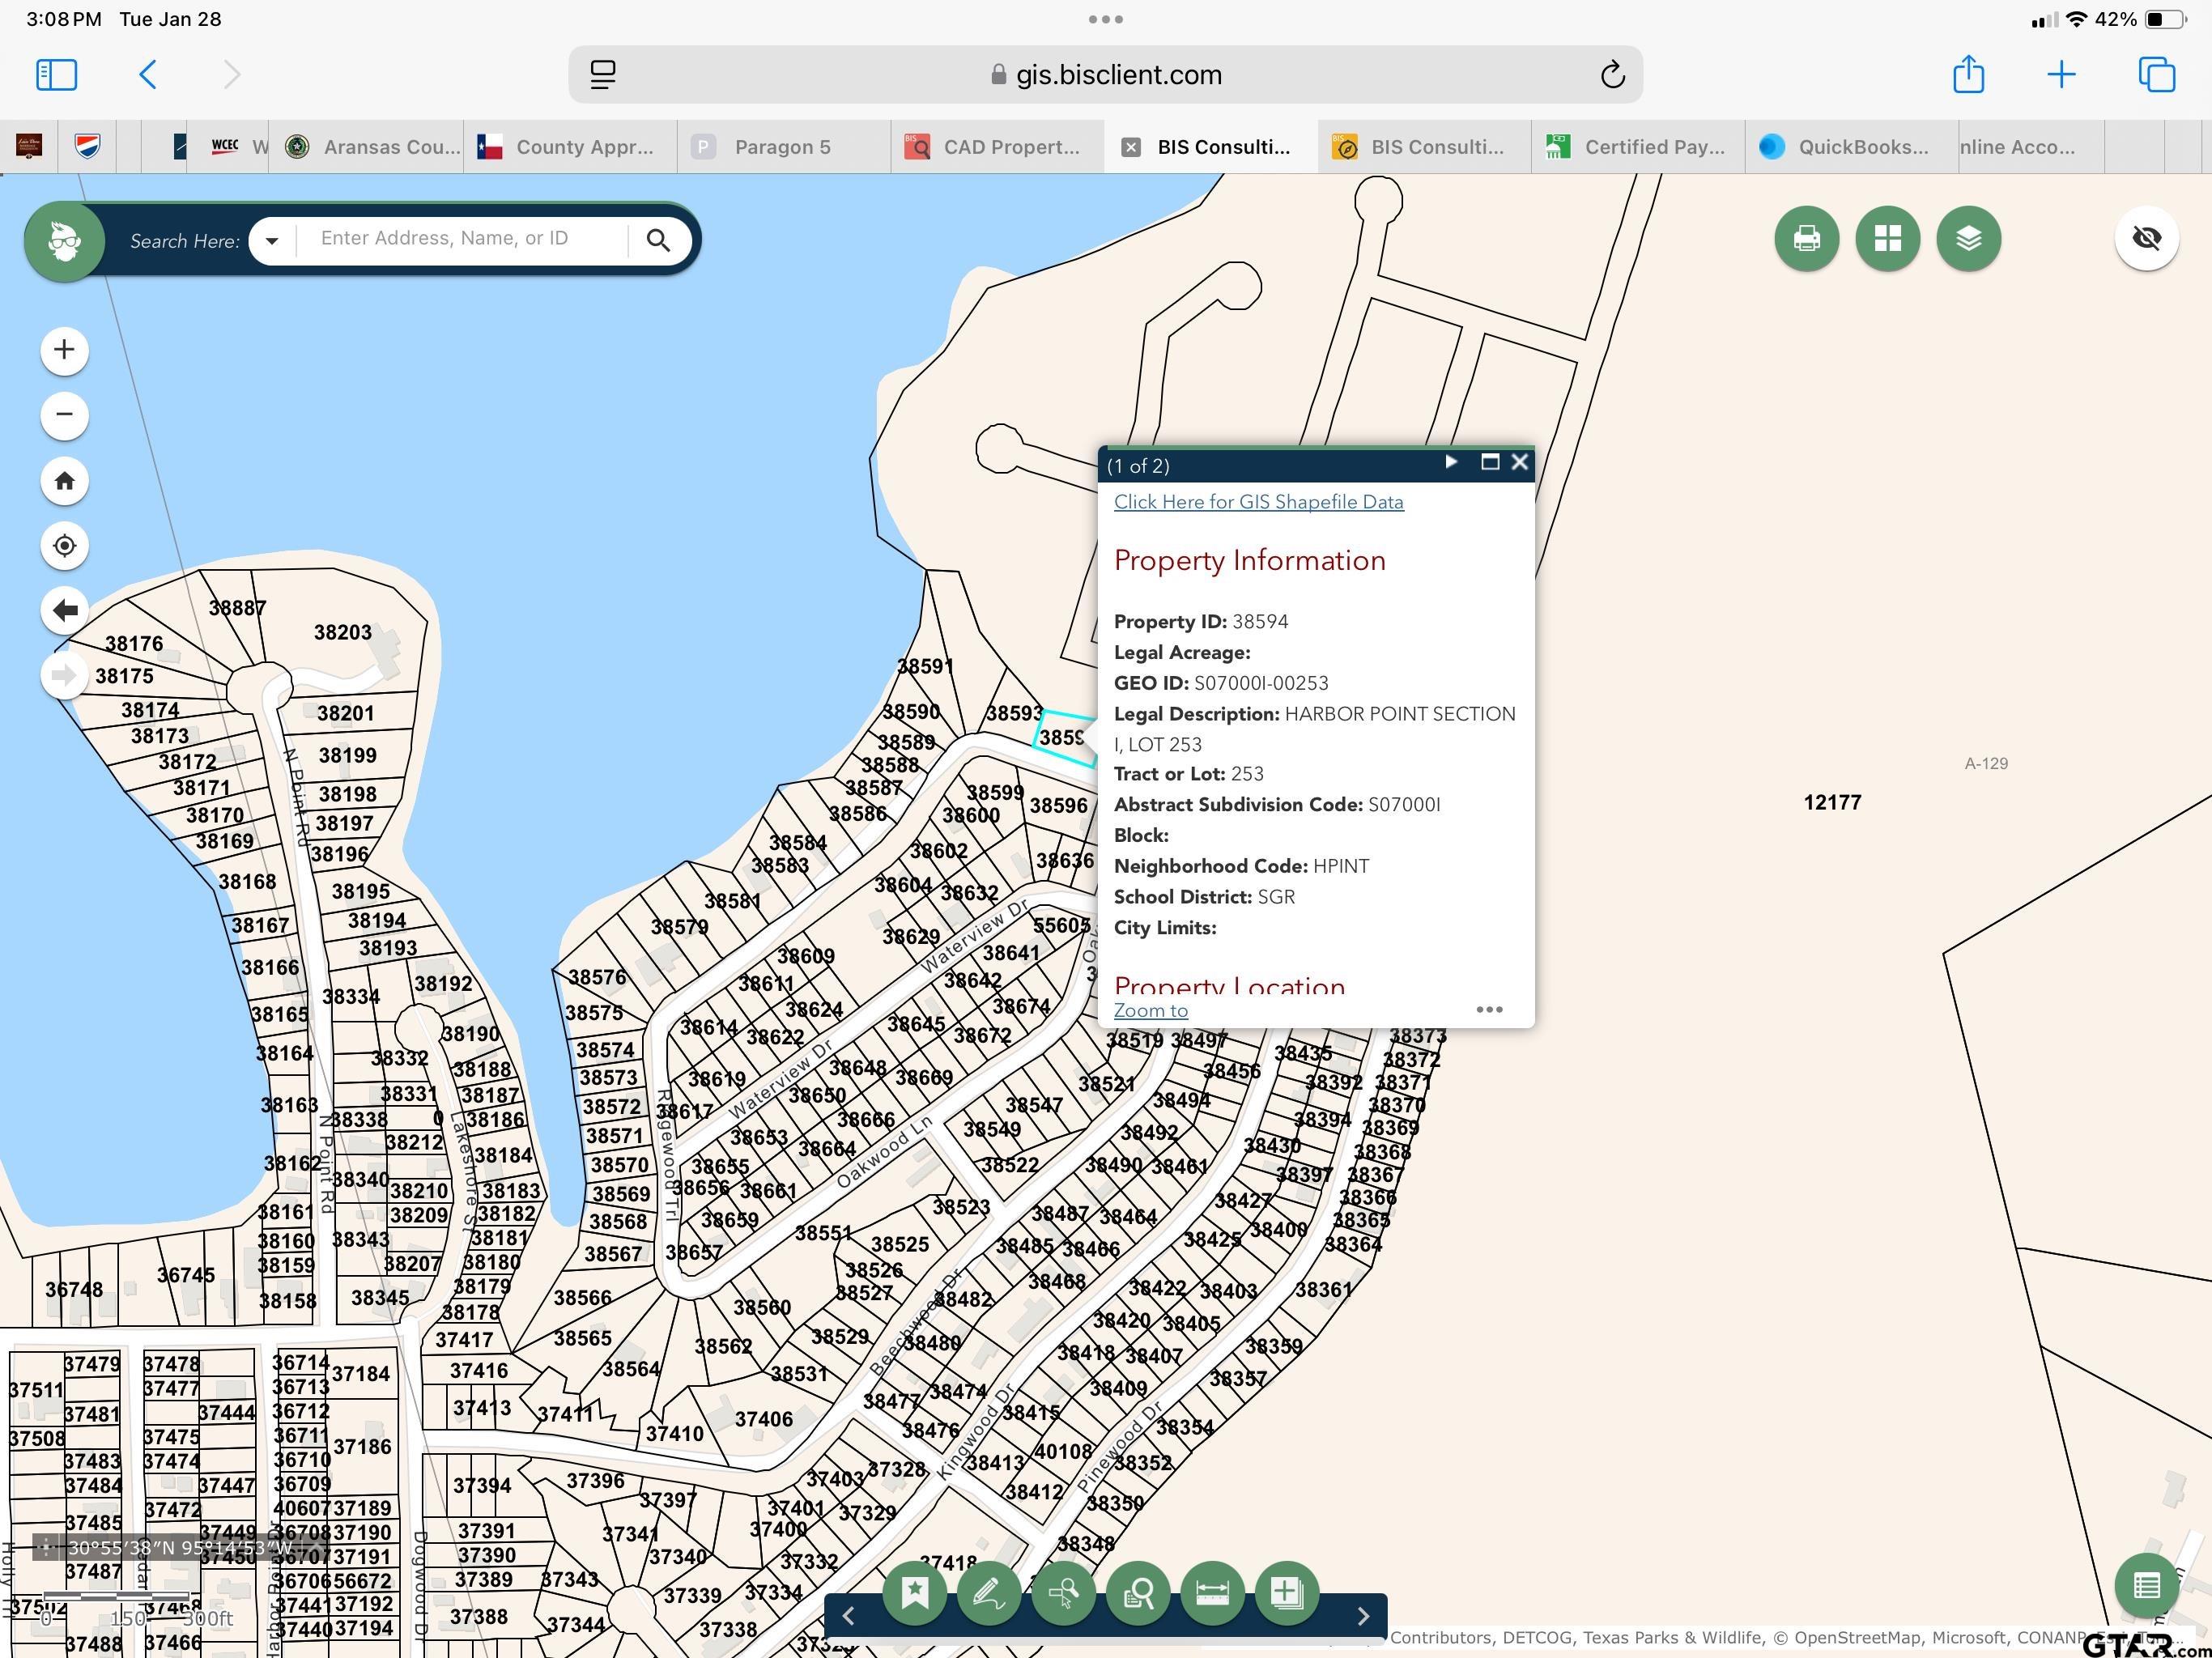Open the layer list stack button
This screenshot has height=1658, width=2212.
[1968, 238]
